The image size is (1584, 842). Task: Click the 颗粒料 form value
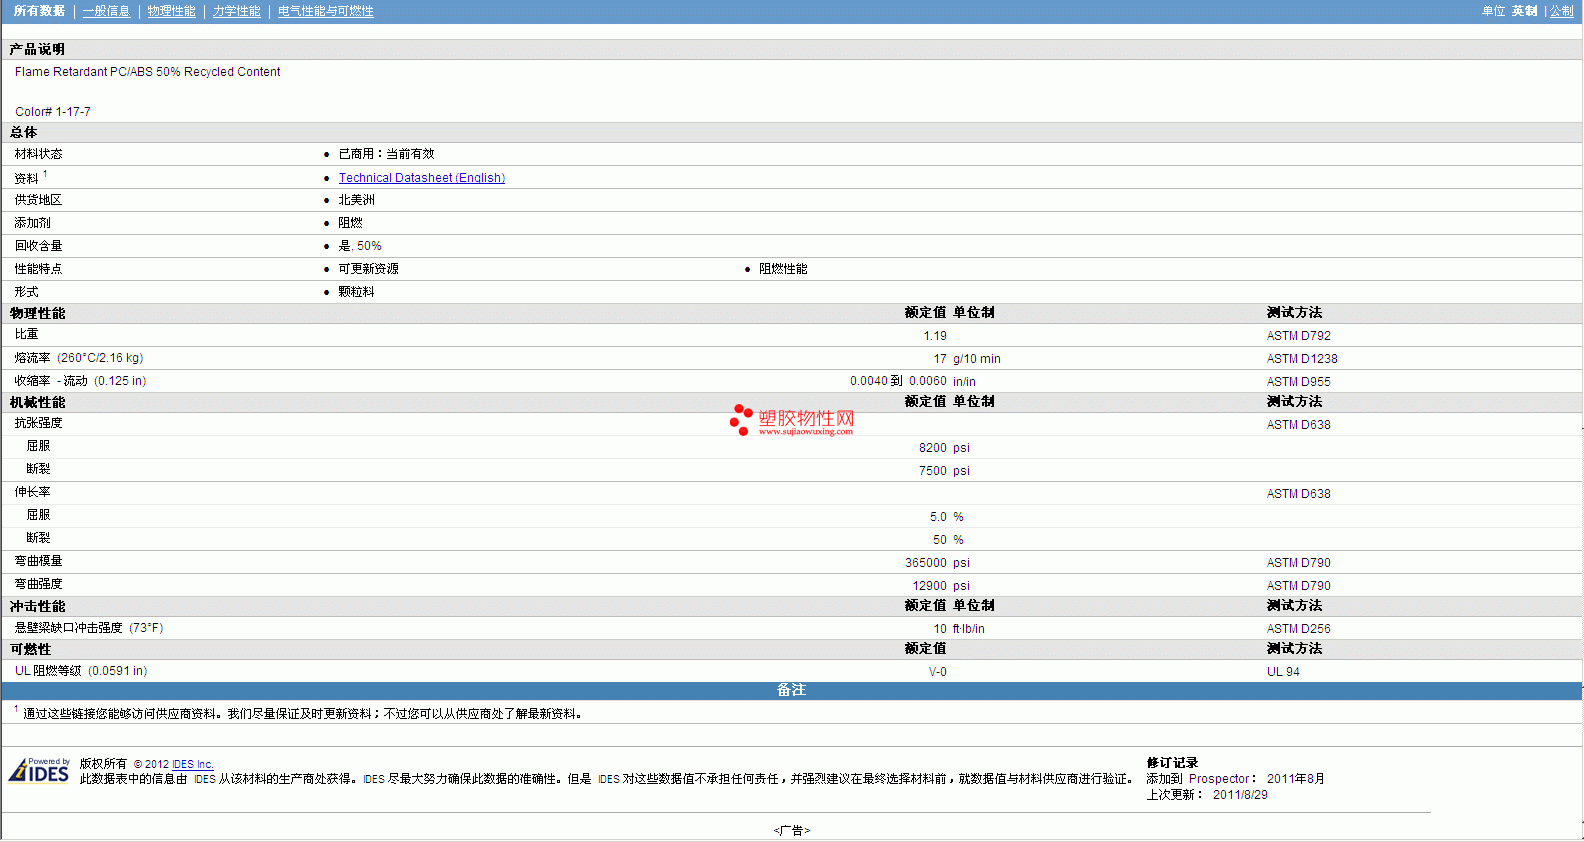point(356,292)
